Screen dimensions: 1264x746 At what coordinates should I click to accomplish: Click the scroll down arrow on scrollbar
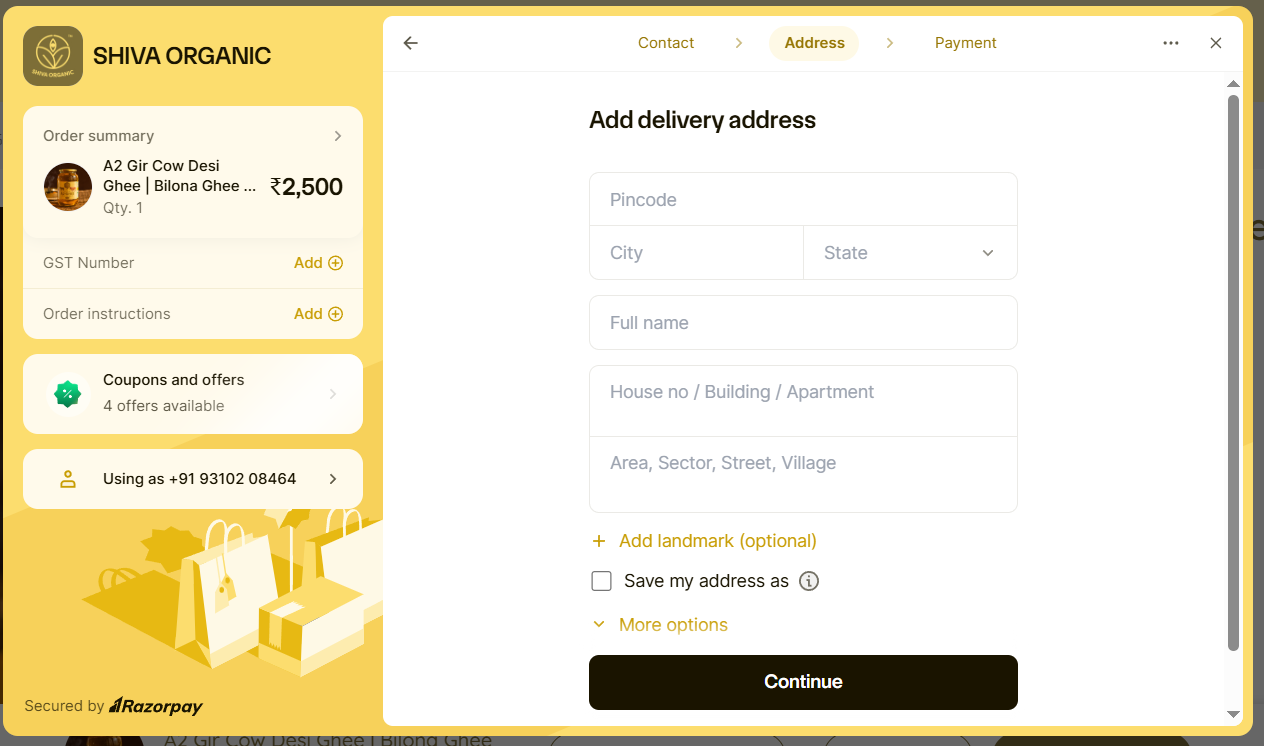[x=1233, y=714]
